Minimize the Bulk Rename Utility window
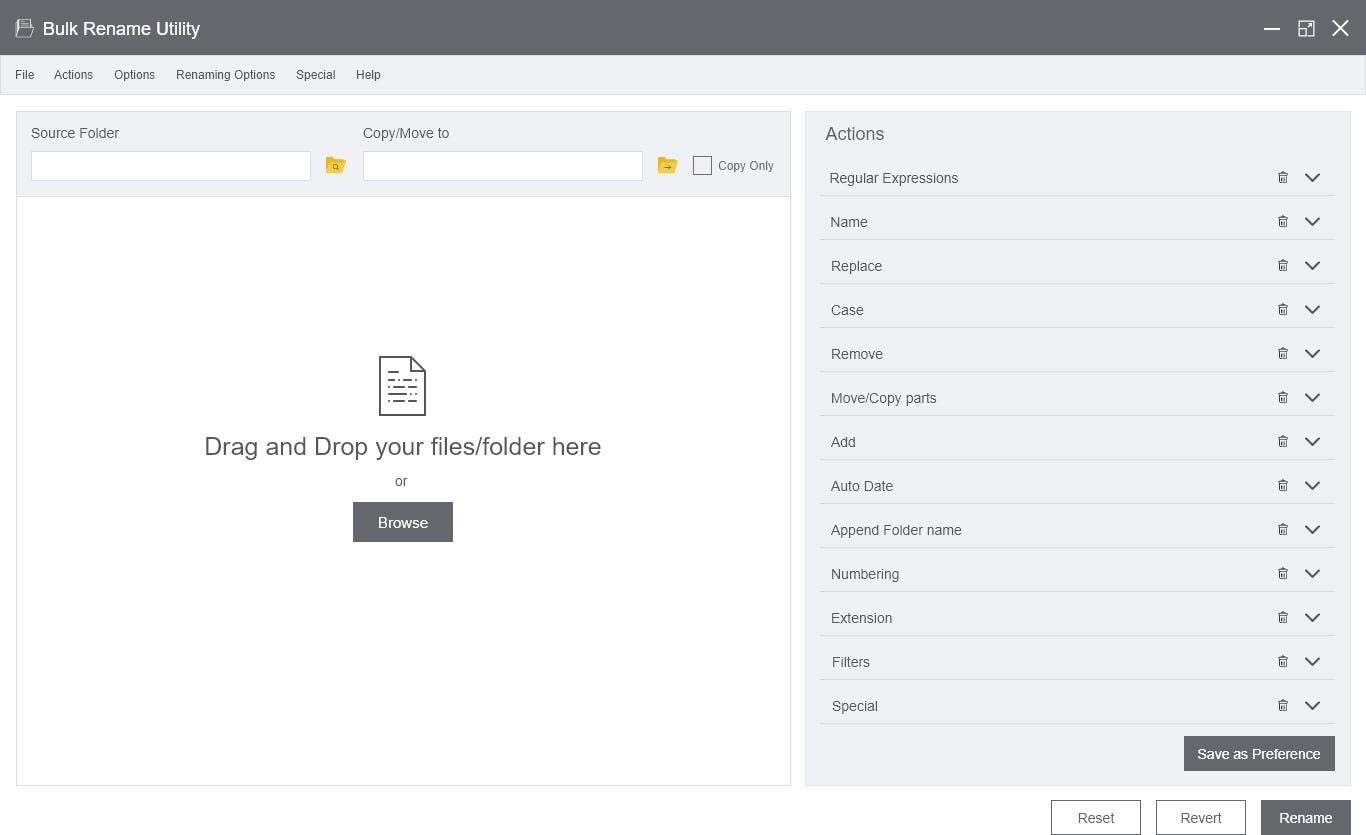Viewport: 1366px width, 835px height. pyautogui.click(x=1272, y=28)
